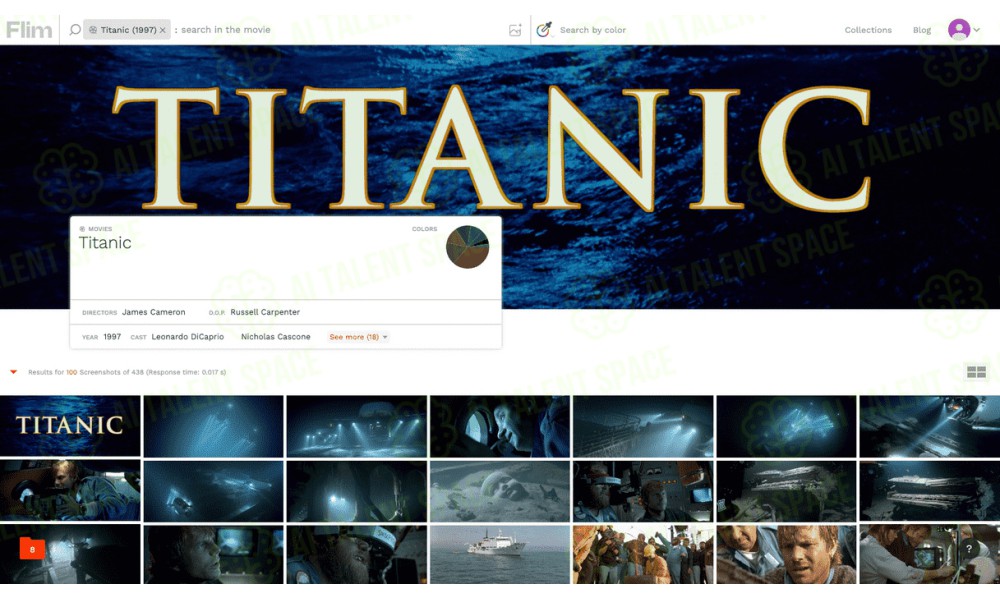Click the Titanic (1997) filter chip
This screenshot has width=1000, height=600.
[x=127, y=29]
